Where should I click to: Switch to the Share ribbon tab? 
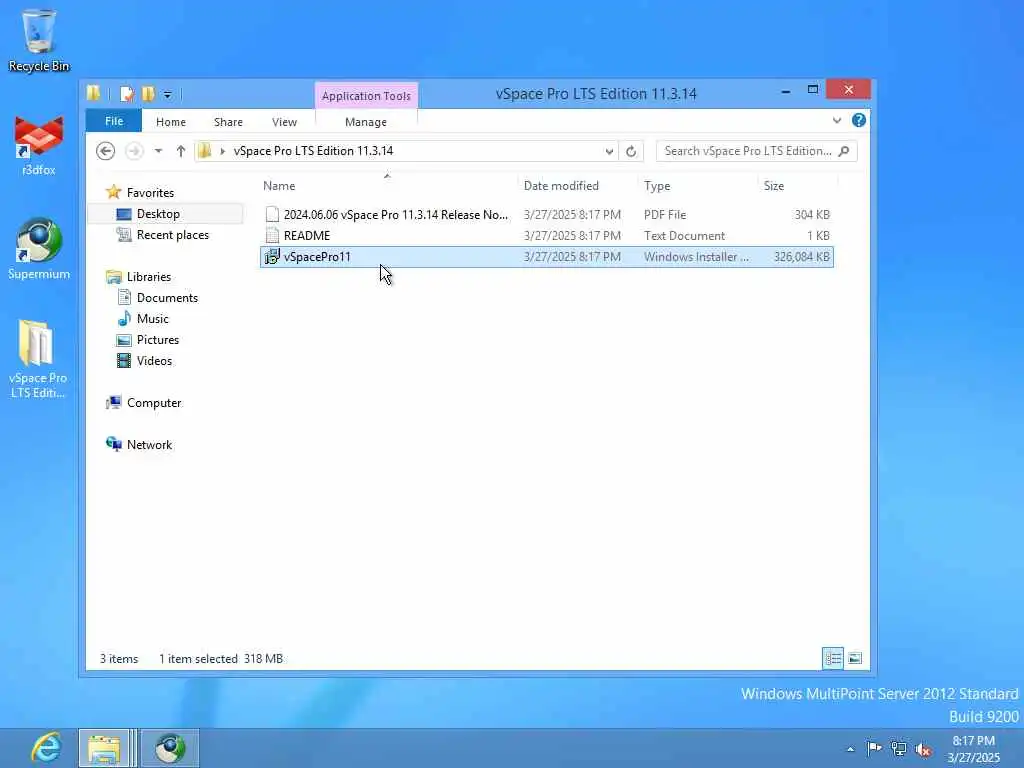click(228, 122)
